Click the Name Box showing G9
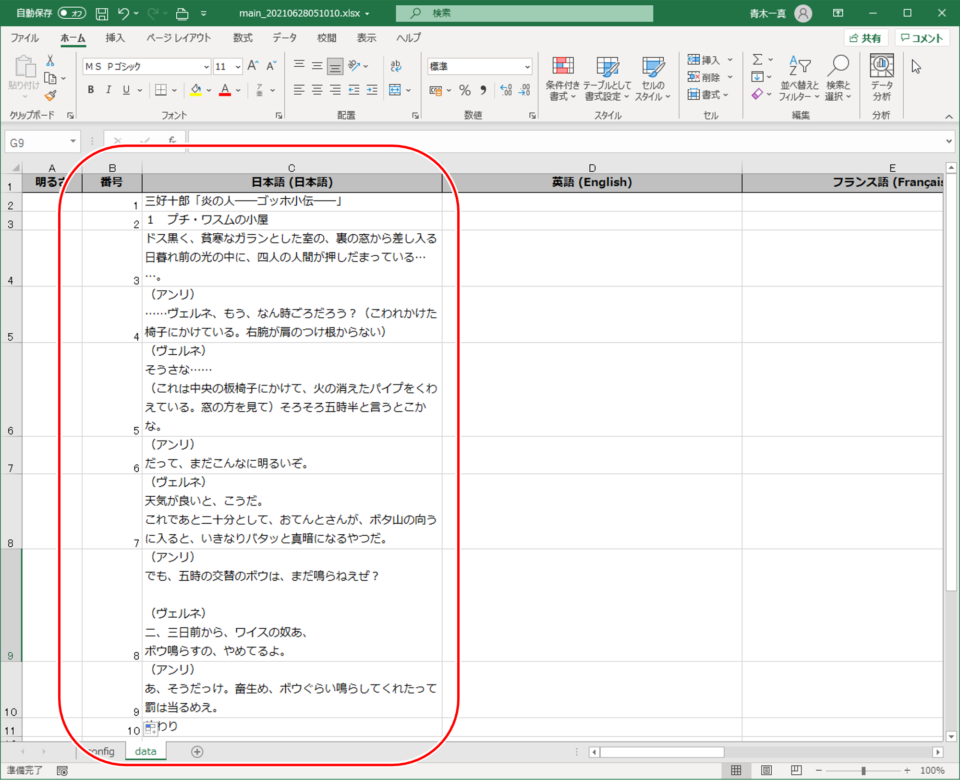This screenshot has height=780, width=960. pos(36,143)
